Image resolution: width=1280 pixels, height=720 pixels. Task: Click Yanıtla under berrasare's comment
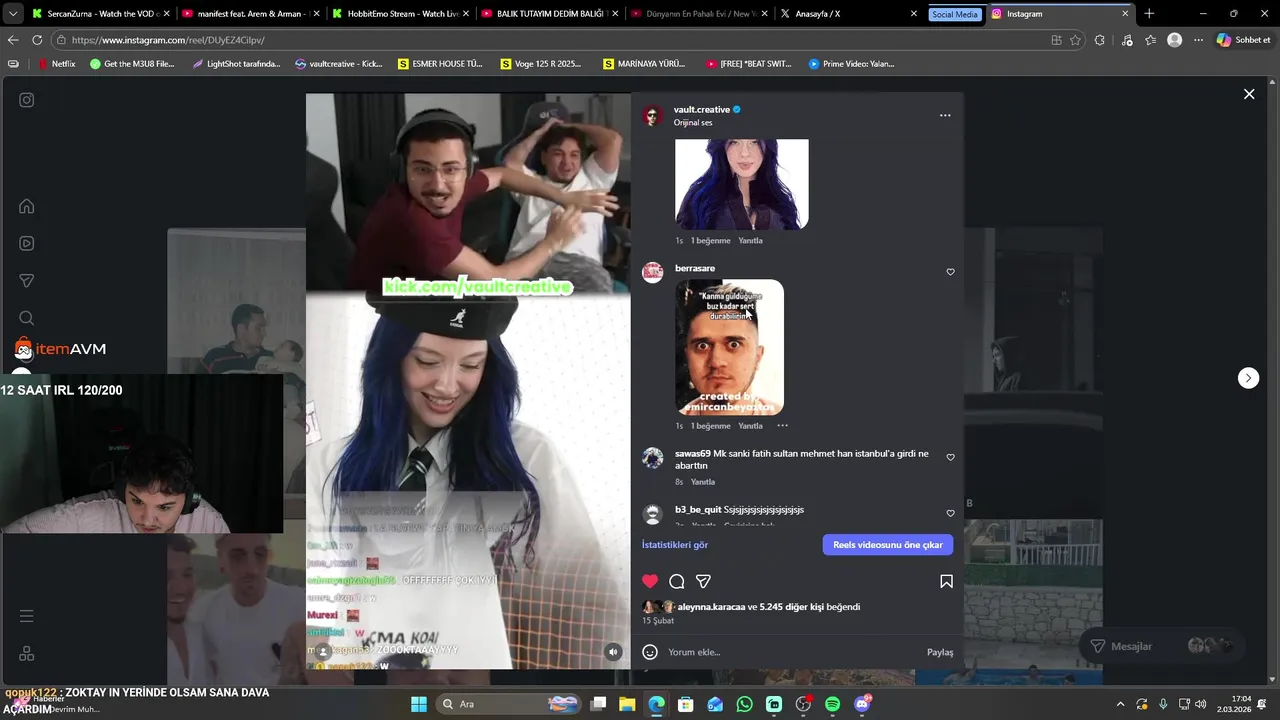coord(750,426)
